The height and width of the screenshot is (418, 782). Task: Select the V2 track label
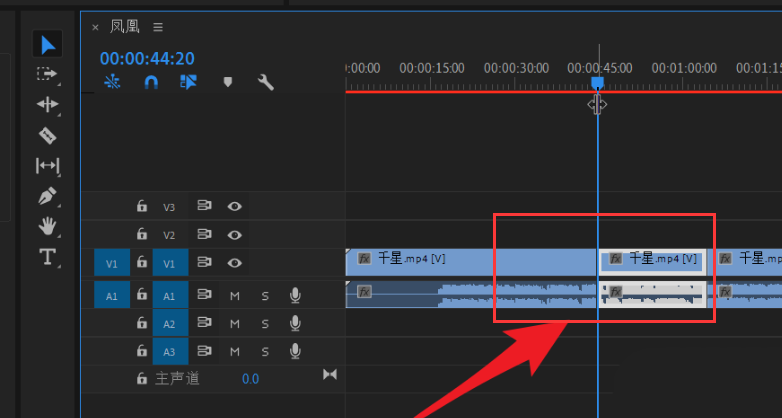[169, 235]
